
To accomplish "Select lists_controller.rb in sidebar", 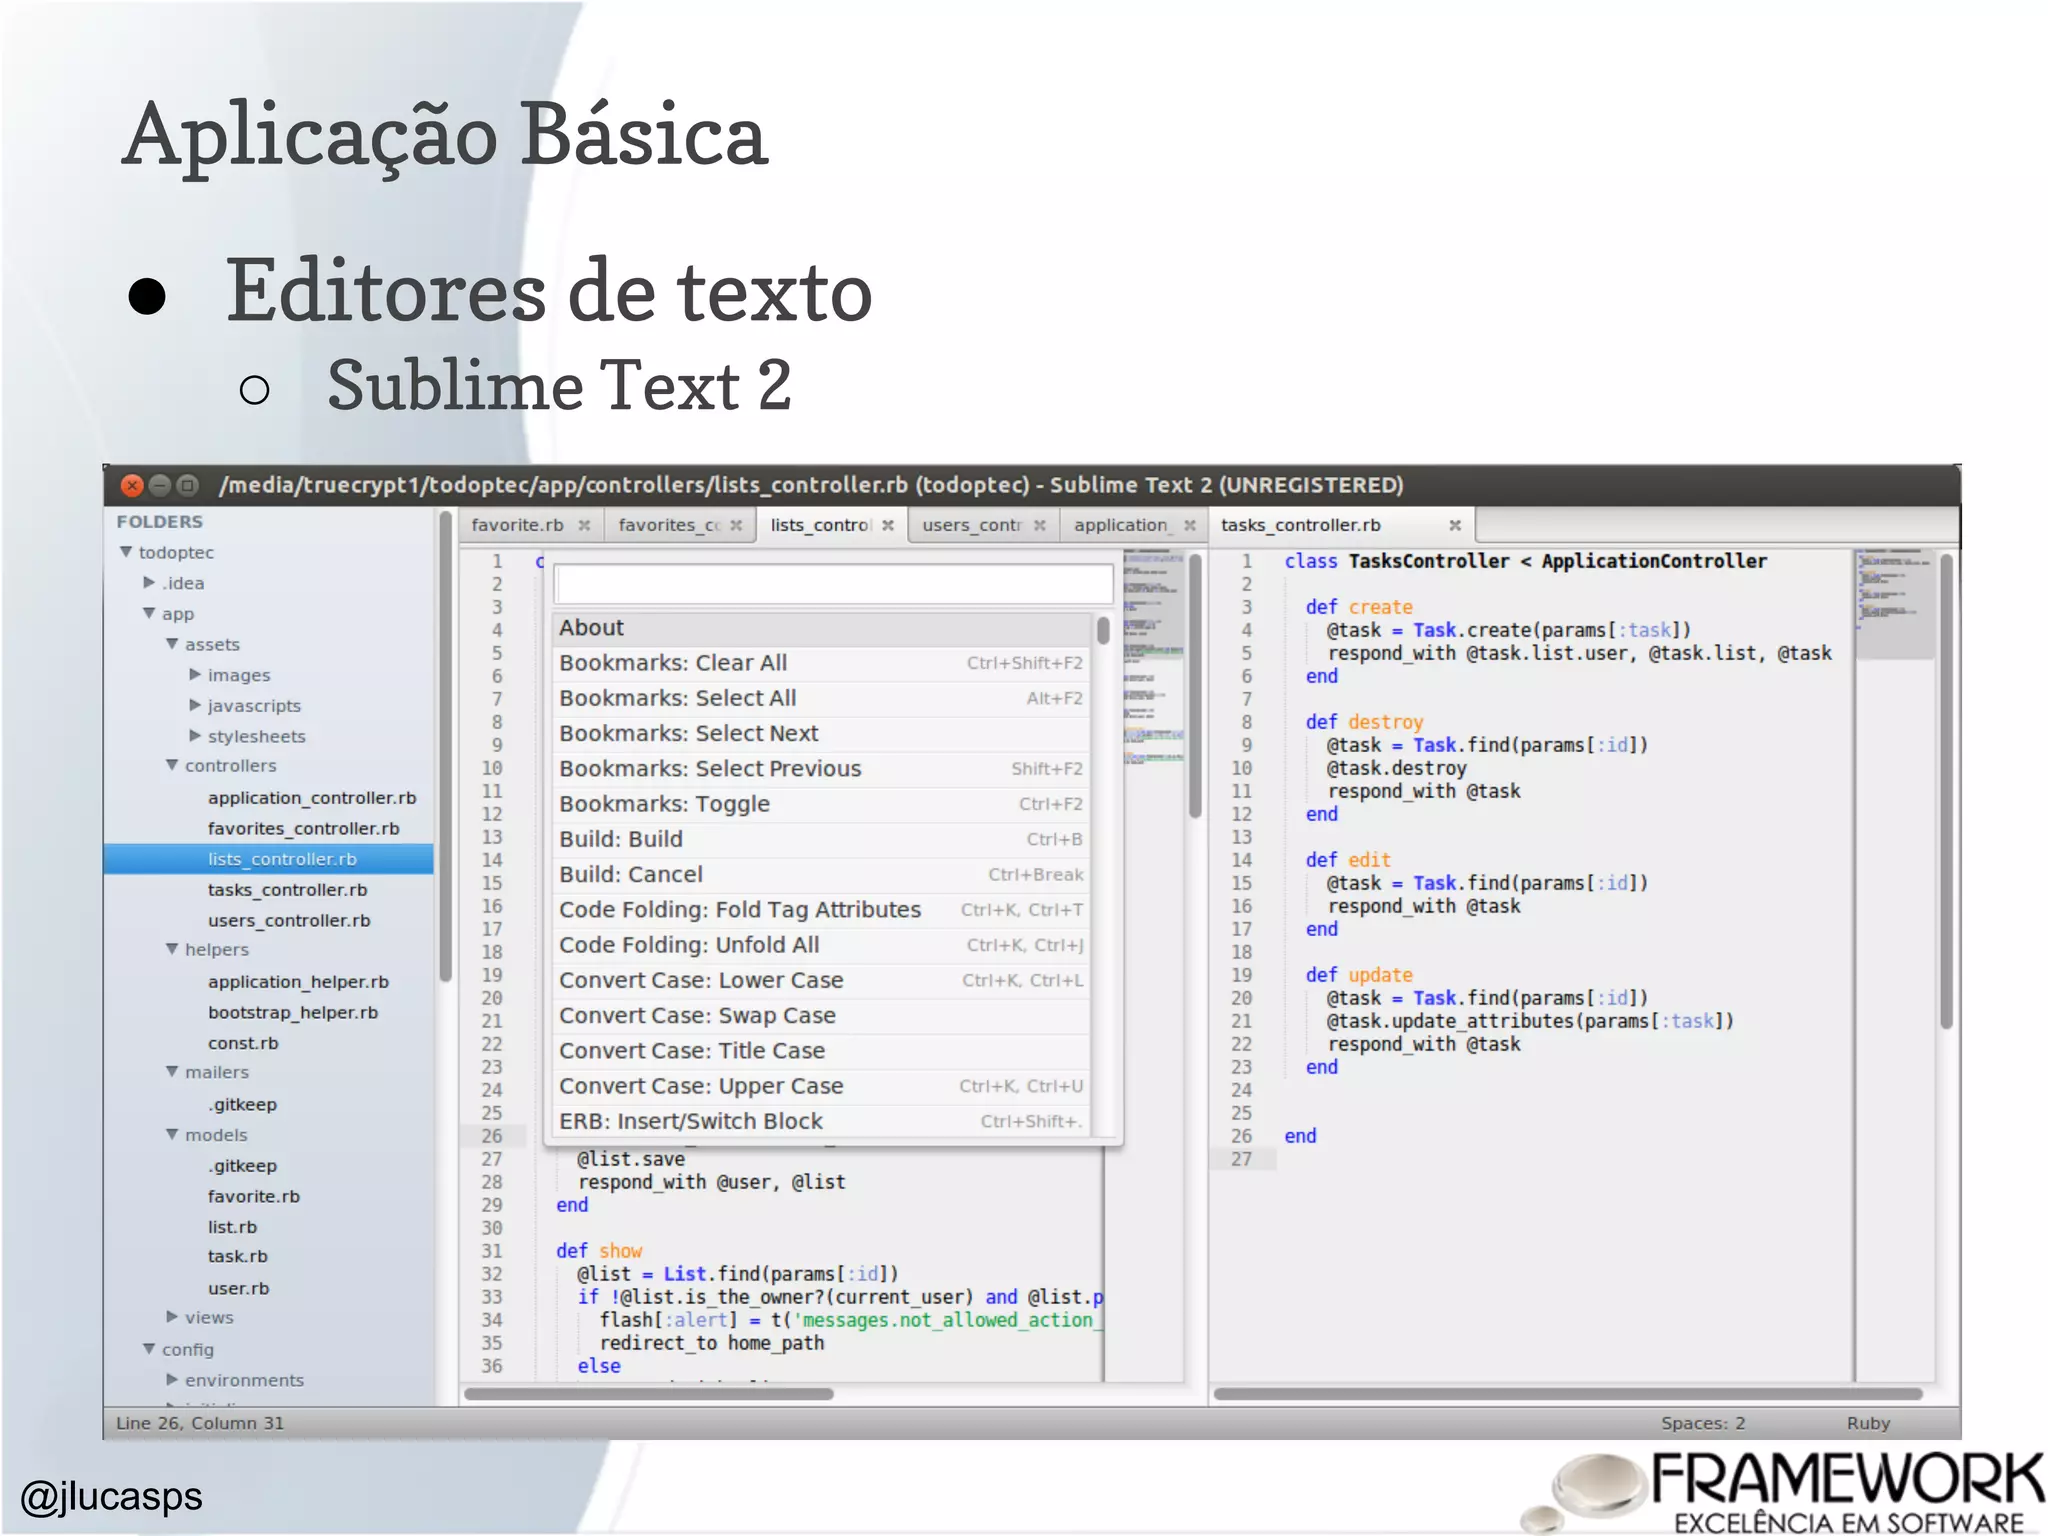I will (269, 859).
